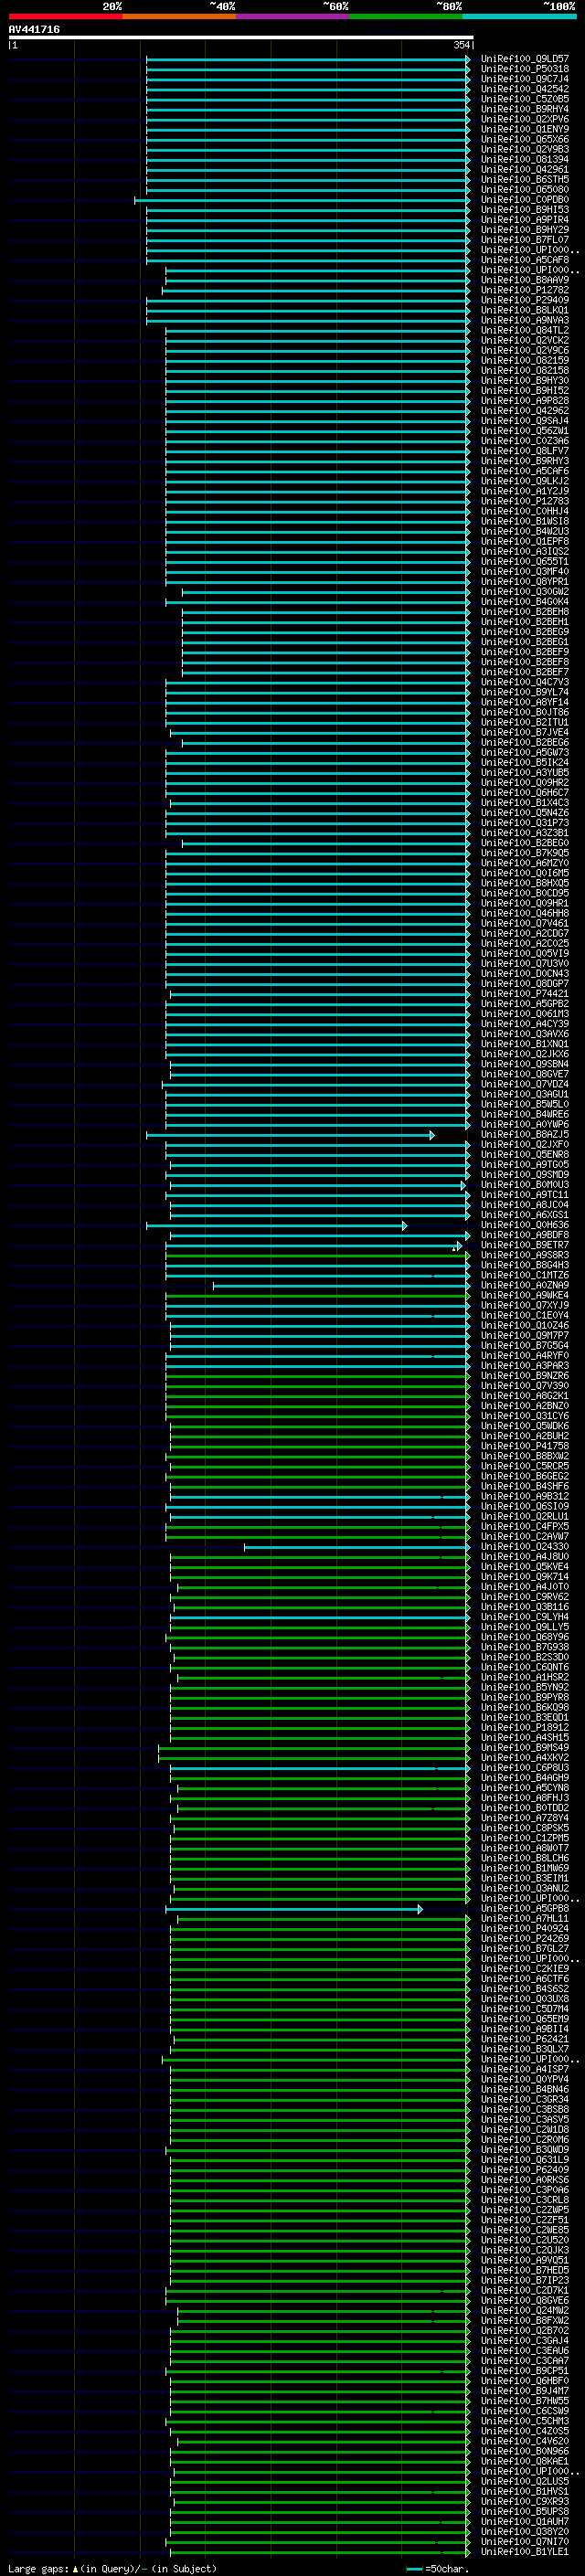Select the UniRef100_A9PIR4 label
Image resolution: width=585 pixels, height=2576 pixels.
[x=524, y=220]
